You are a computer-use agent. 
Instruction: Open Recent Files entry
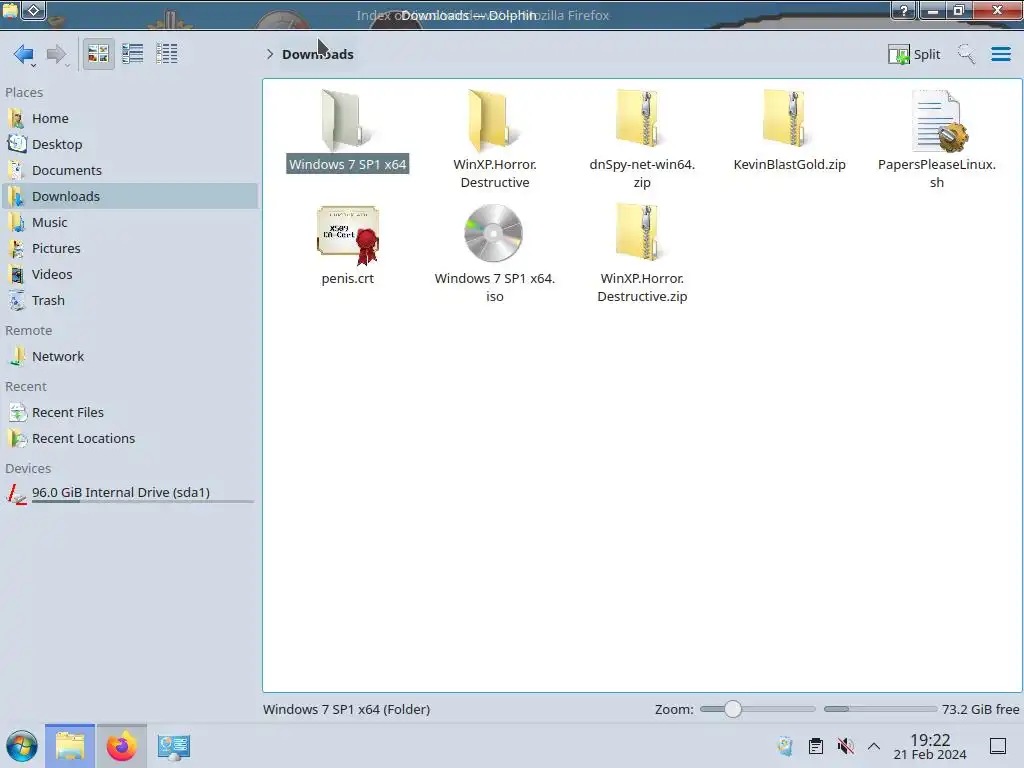[129, 413]
